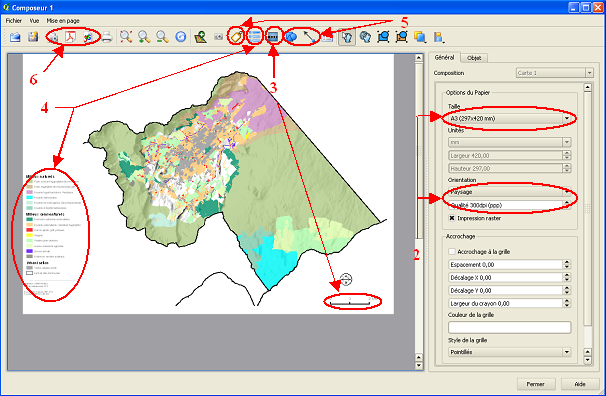Select the Add scale bar tool
Viewport: 606px width, 396px height.
click(x=273, y=37)
